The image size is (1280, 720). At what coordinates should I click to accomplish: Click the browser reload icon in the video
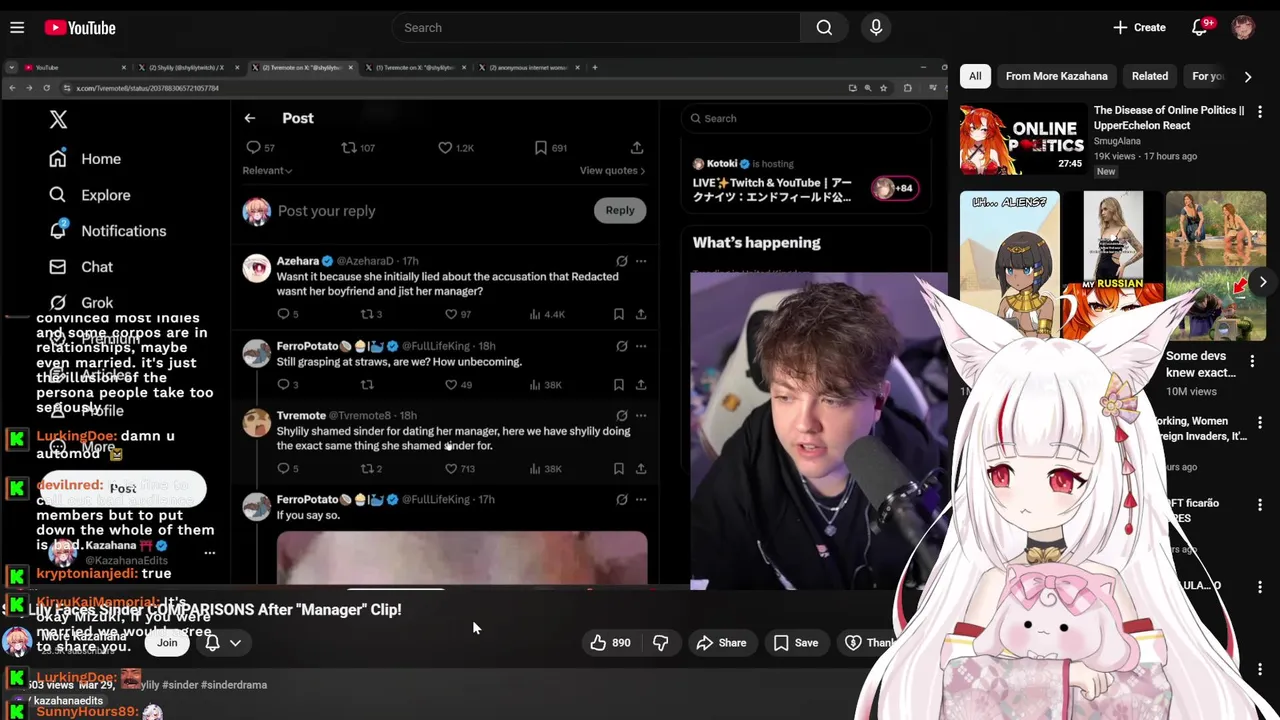[x=46, y=88]
